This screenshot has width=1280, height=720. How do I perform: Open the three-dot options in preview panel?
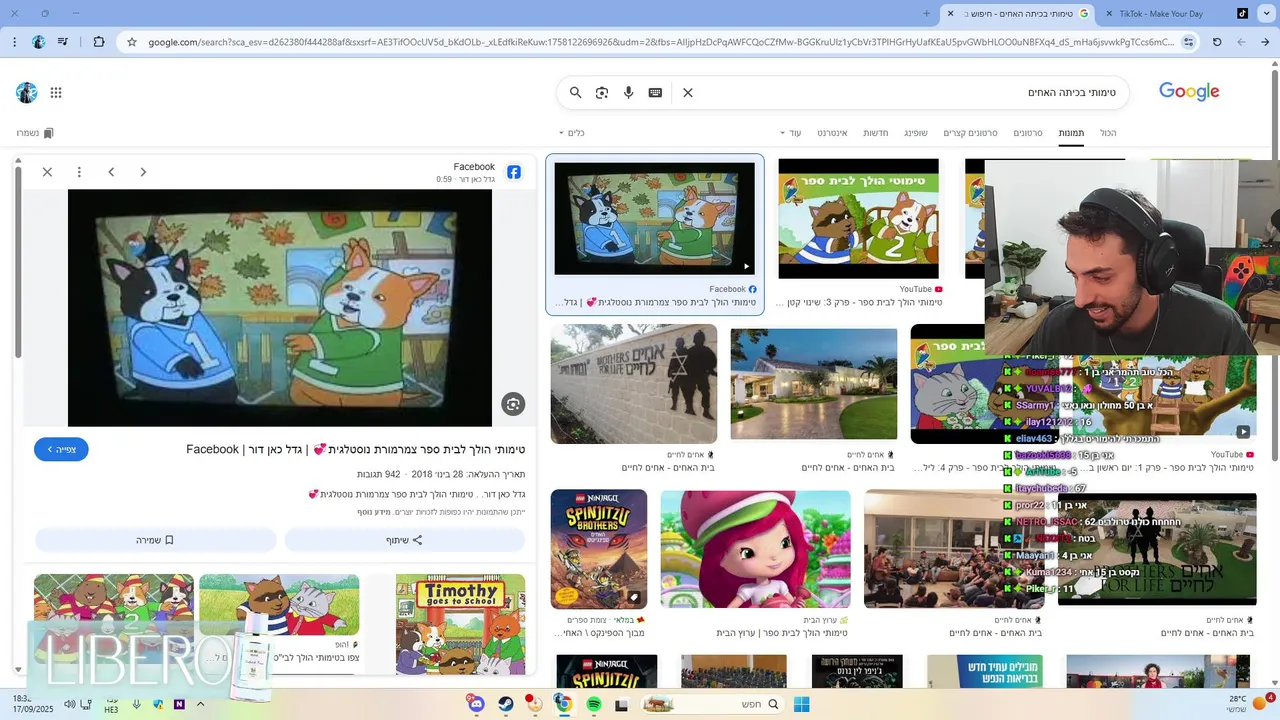79,172
